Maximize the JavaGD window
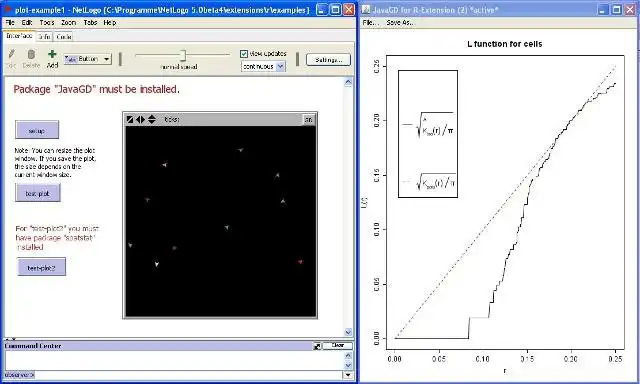The height and width of the screenshot is (384, 640). [616, 9]
